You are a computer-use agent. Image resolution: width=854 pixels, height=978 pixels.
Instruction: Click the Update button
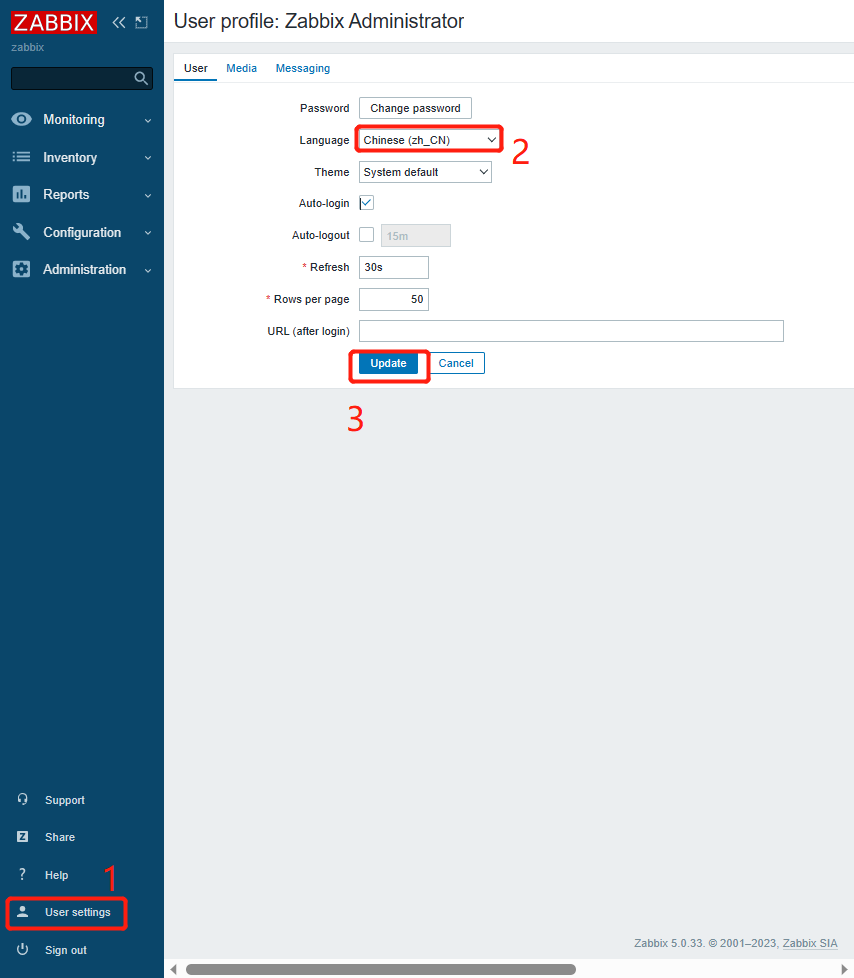[388, 363]
